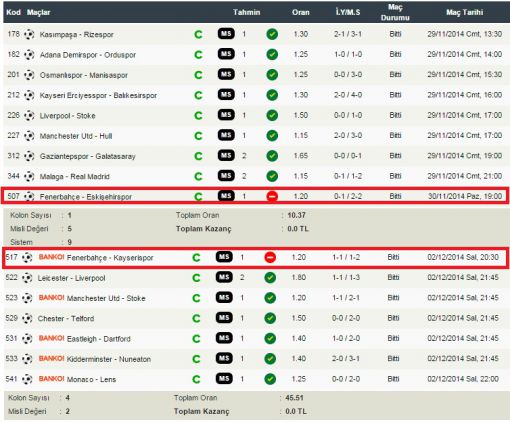510x422 pixels.
Task: Click the MS badge for Fenerbahçe - Kayserispor
Action: [x=224, y=257]
